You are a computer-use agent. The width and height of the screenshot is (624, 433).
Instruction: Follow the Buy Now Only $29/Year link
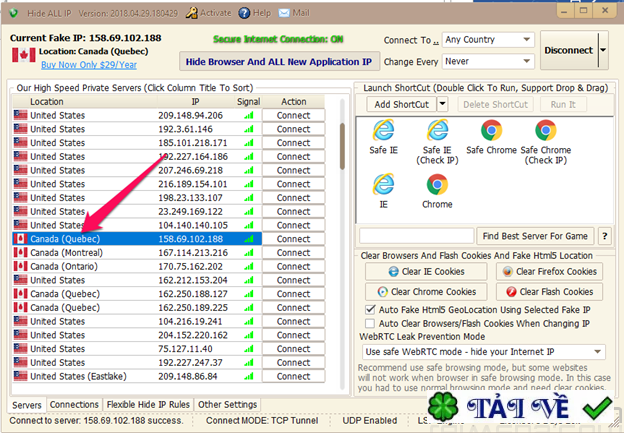click(x=89, y=65)
